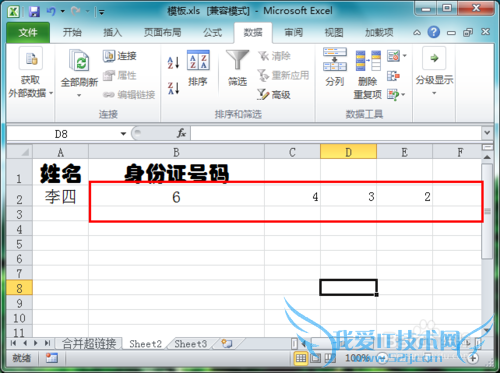Select Page Layout view icon in status bar
Screen dimensions: 500x373
315,358
